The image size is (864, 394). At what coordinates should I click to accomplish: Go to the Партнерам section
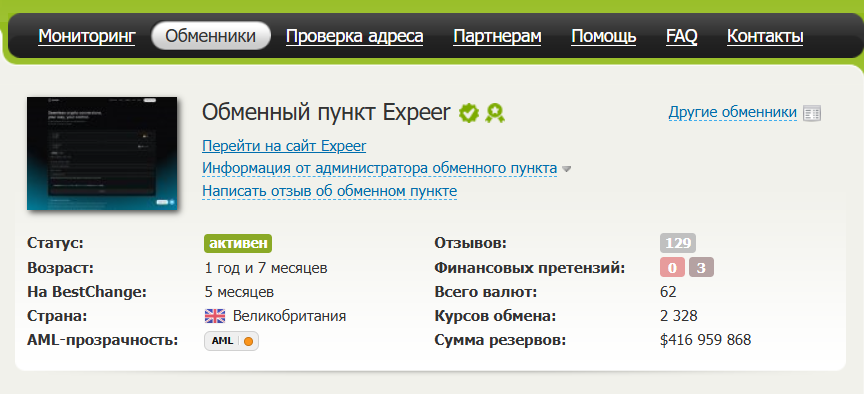[497, 36]
